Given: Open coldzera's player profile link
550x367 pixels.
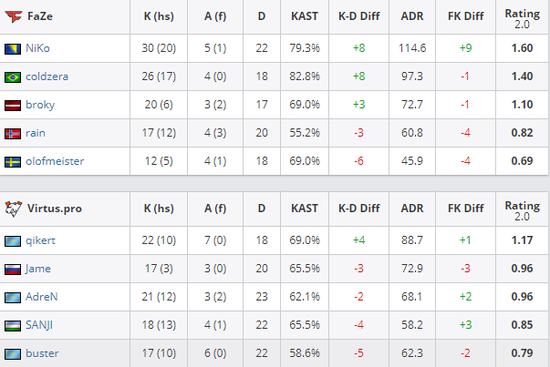Looking at the screenshot, I should 47,76.
